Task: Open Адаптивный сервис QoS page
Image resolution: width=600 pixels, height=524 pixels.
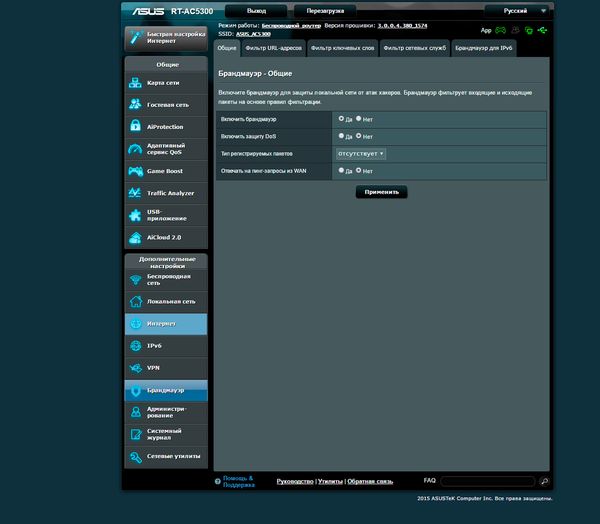Action: [x=166, y=148]
